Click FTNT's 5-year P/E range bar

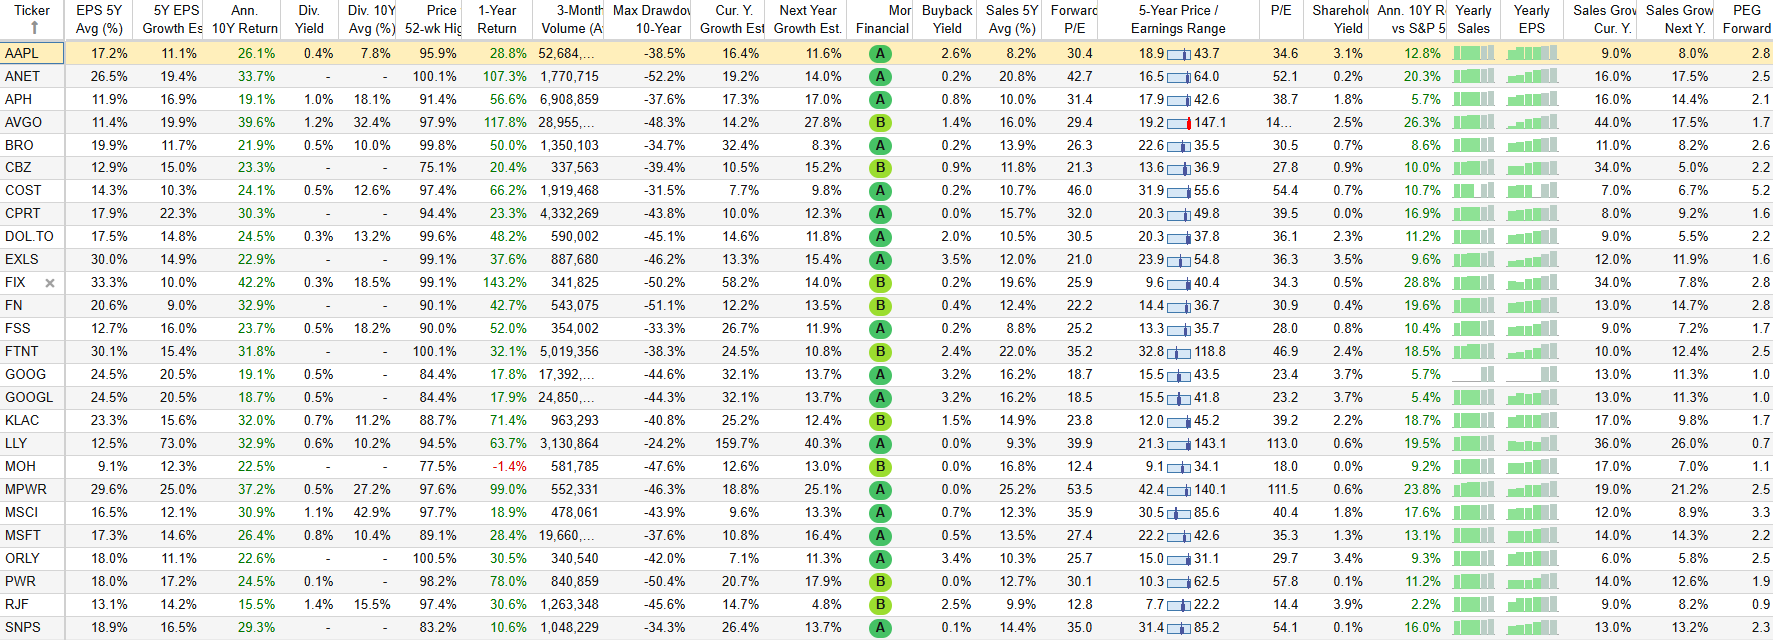point(1179,352)
